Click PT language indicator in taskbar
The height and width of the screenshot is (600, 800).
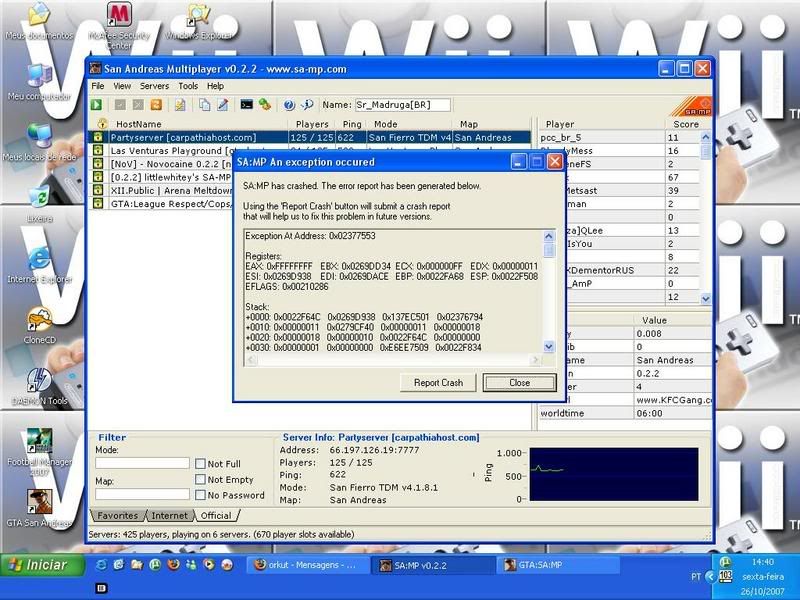pyautogui.click(x=696, y=577)
